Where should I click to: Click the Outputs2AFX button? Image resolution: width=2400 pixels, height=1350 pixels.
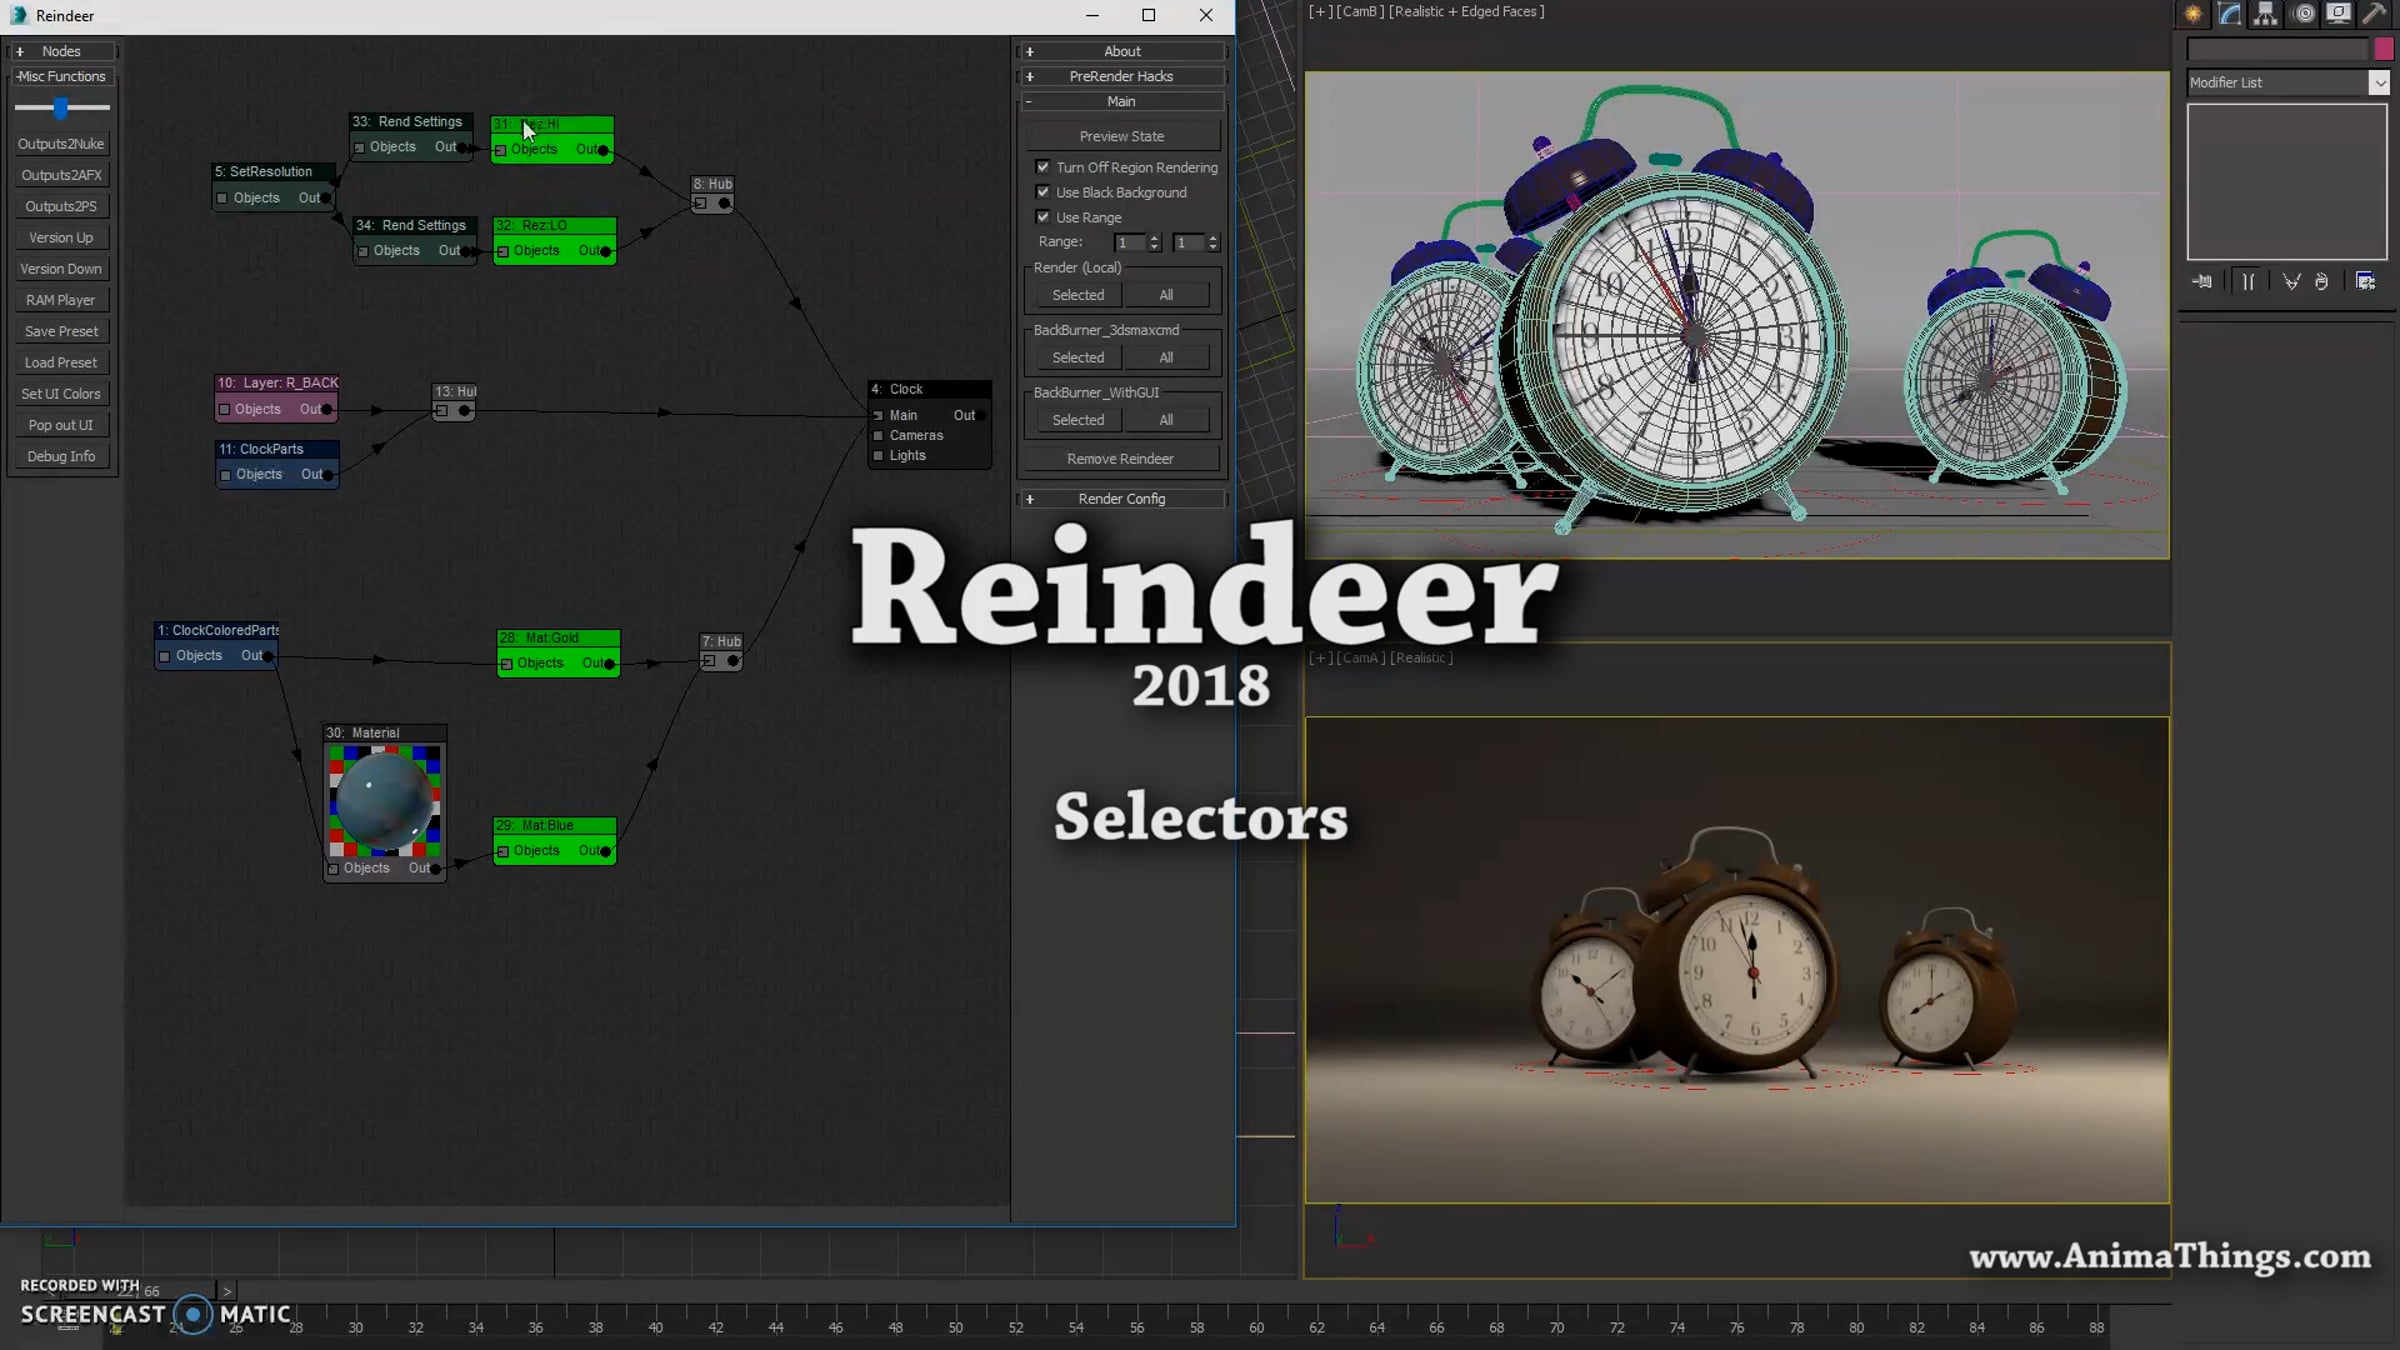click(61, 175)
